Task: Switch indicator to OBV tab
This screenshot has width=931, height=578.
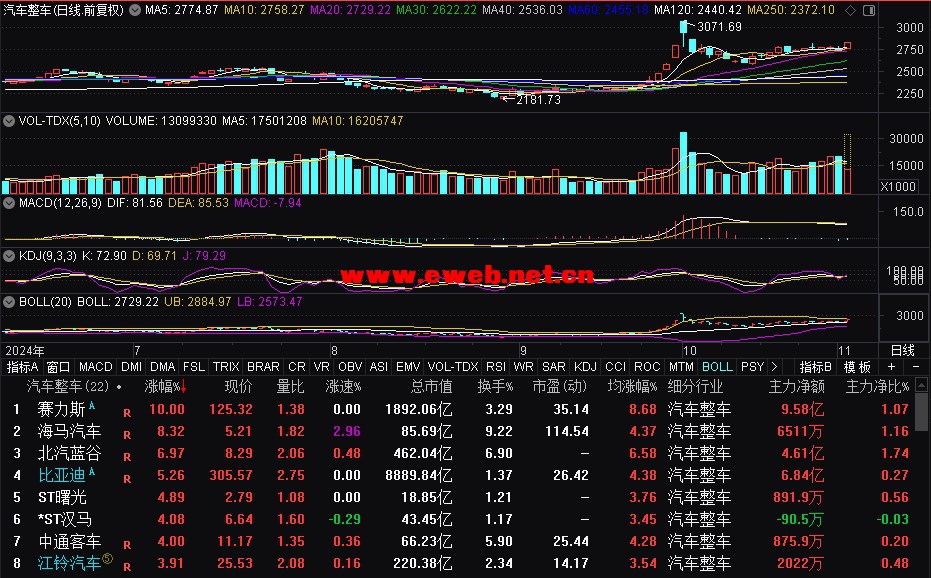Action: (x=350, y=367)
